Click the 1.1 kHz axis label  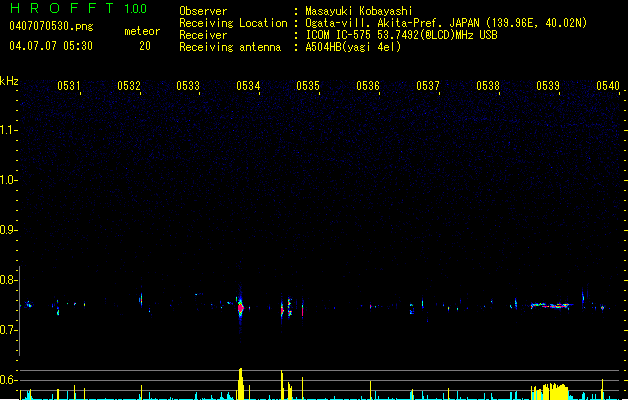[x=8, y=130]
